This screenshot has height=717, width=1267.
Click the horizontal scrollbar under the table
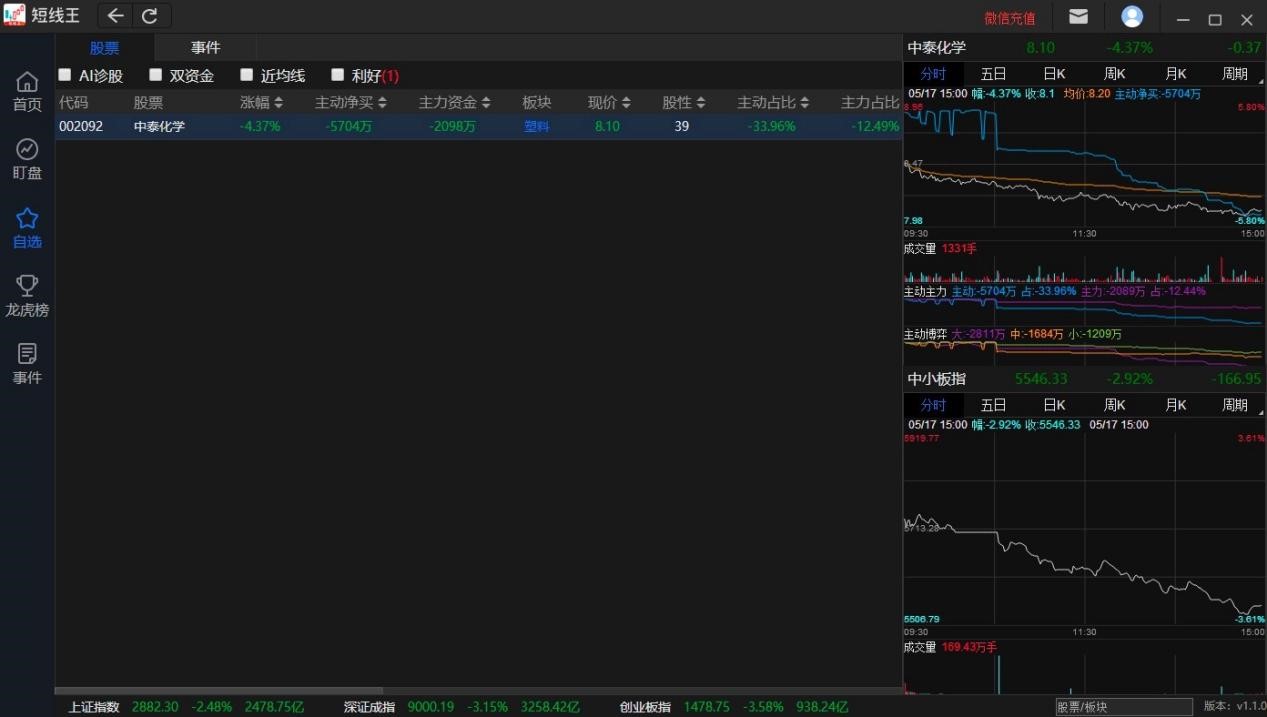point(219,691)
